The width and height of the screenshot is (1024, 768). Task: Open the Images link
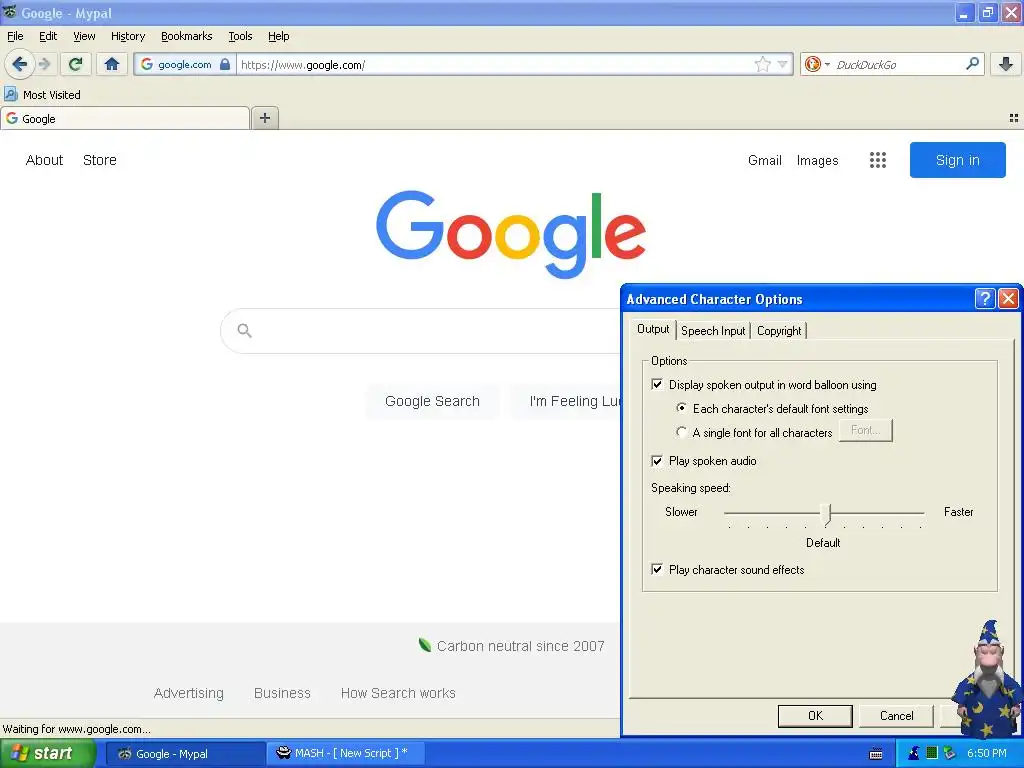pyautogui.click(x=817, y=160)
